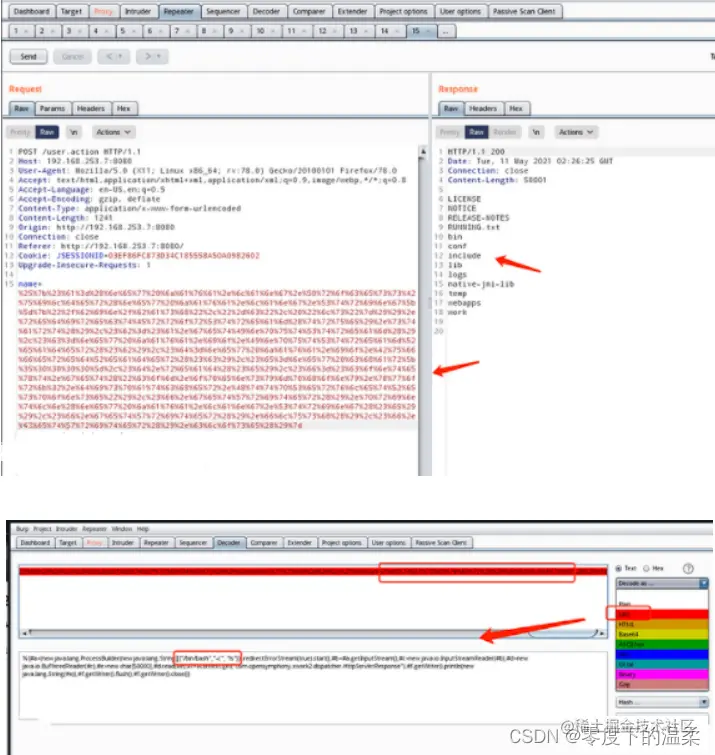Open the Extender tab in the top window
Viewport: 715px width, 755px height.
click(x=352, y=11)
